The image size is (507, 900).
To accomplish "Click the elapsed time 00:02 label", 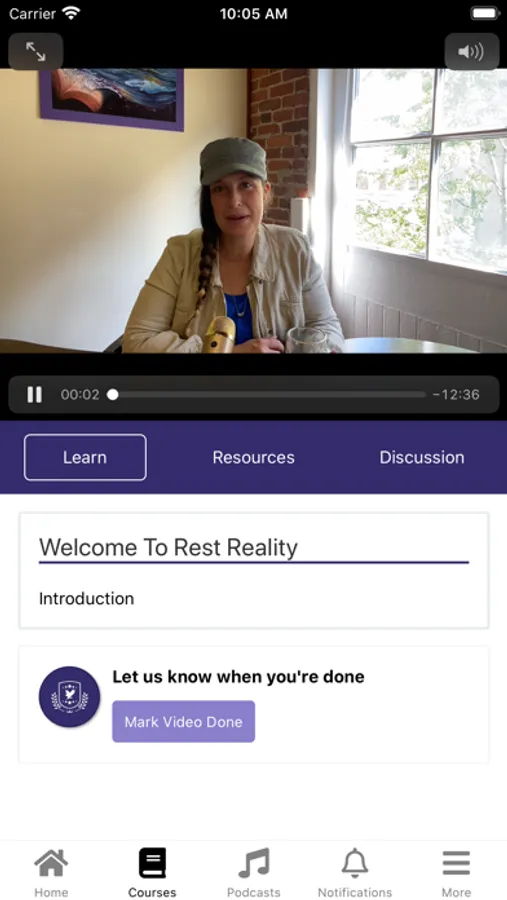I will click(80, 394).
